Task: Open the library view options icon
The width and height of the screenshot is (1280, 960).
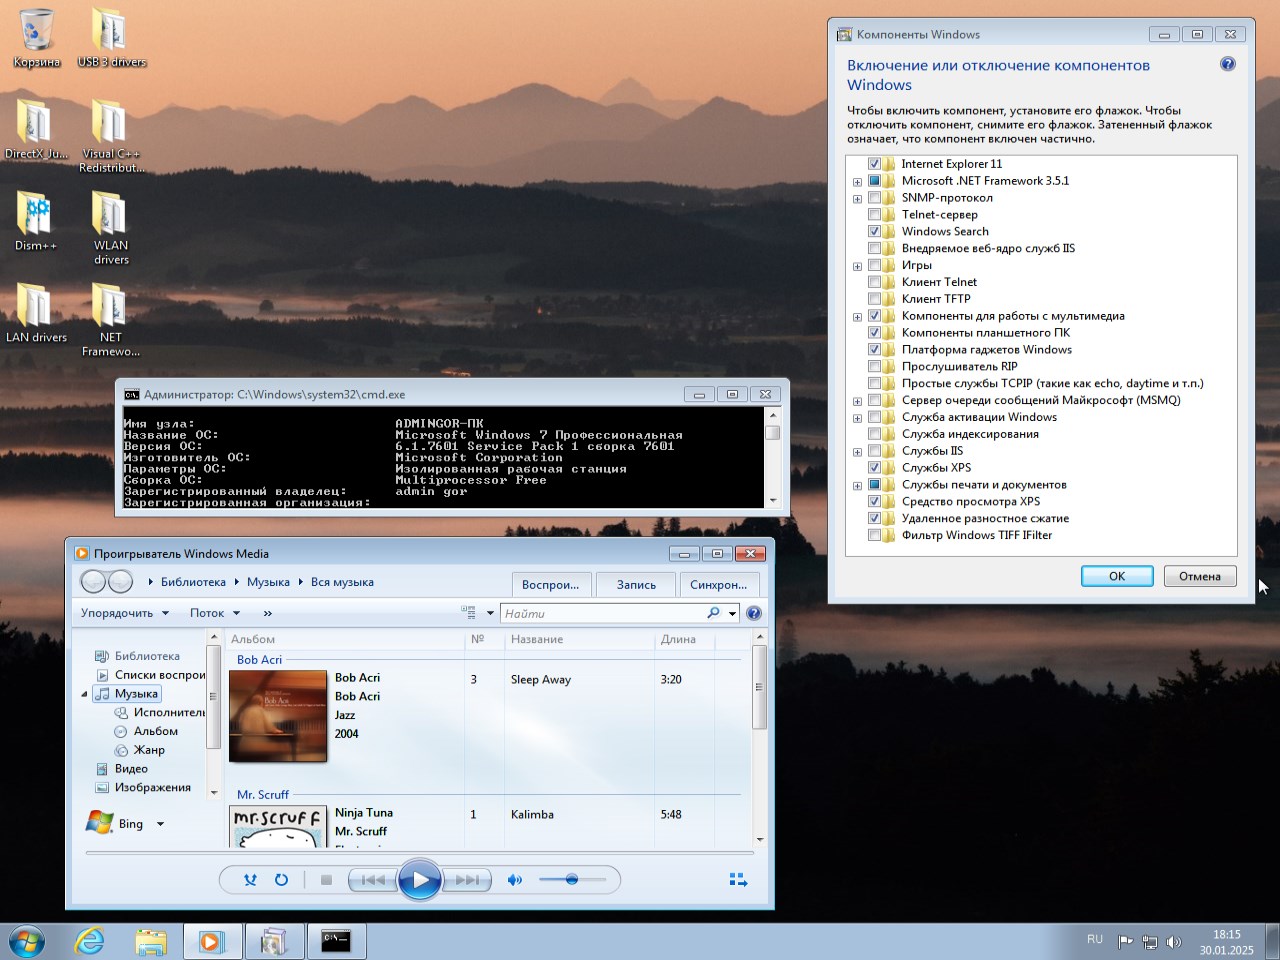Action: coord(469,612)
